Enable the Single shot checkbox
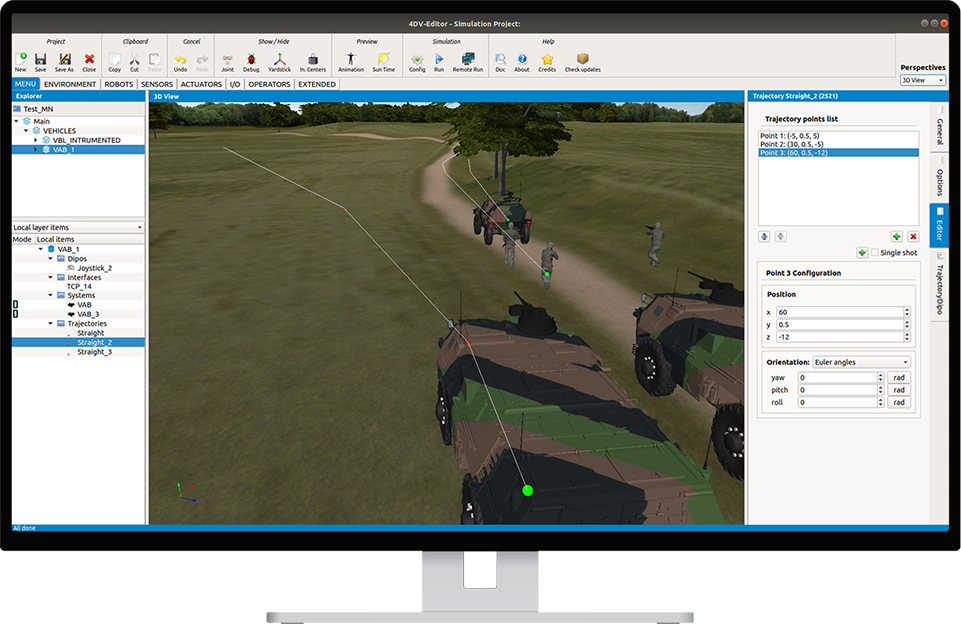This screenshot has width=961, height=624. tap(875, 253)
